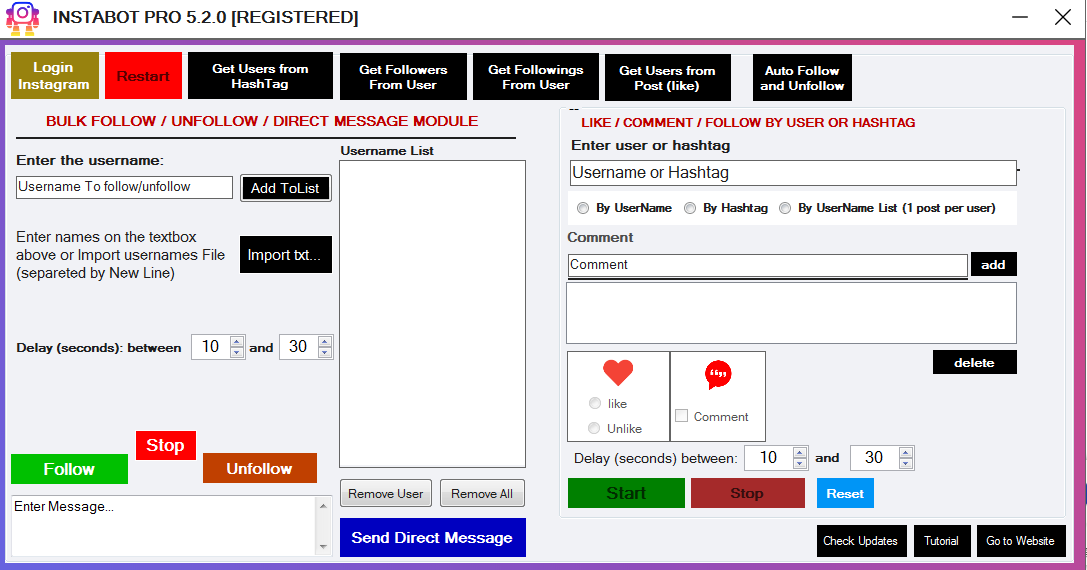Viewport: 1087px width, 570px height.
Task: Decrease the right minimum delay value 10
Action: point(800,463)
